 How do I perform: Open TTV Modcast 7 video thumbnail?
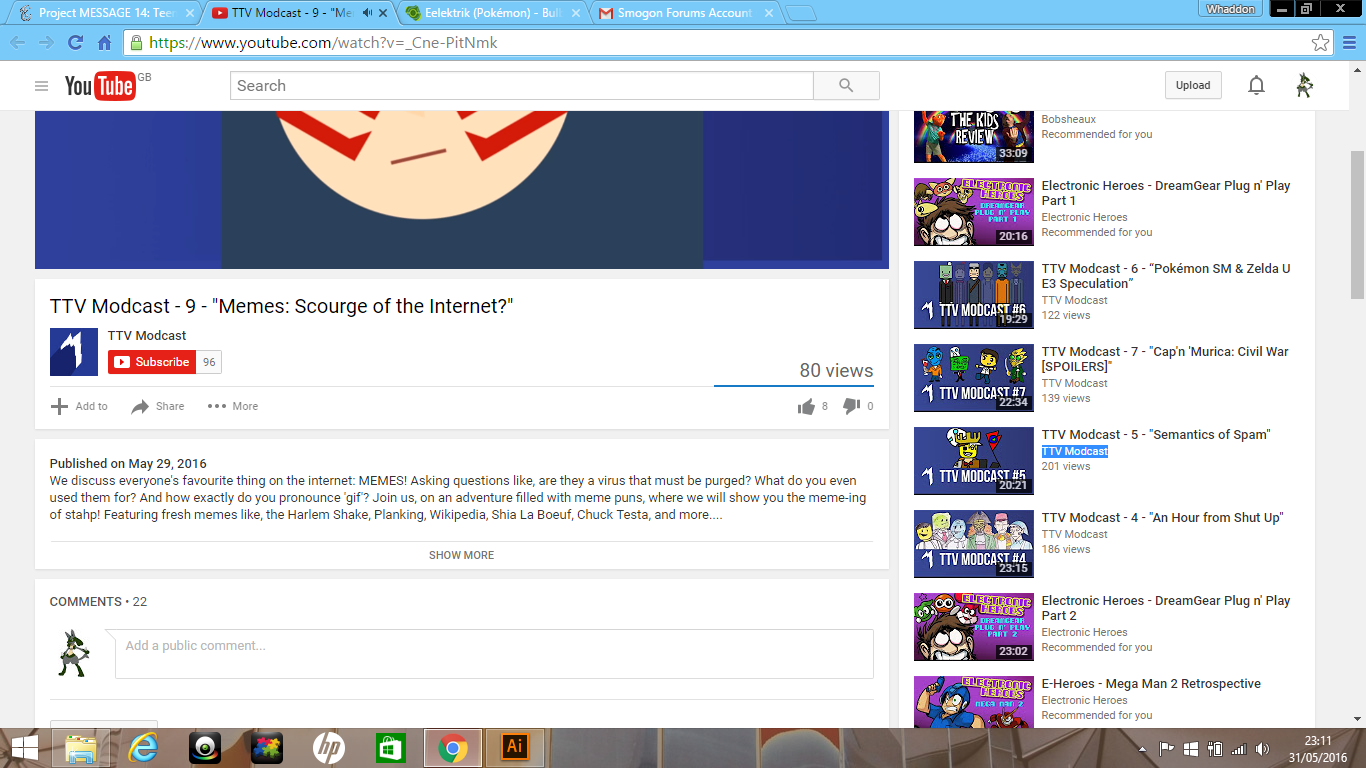point(974,378)
